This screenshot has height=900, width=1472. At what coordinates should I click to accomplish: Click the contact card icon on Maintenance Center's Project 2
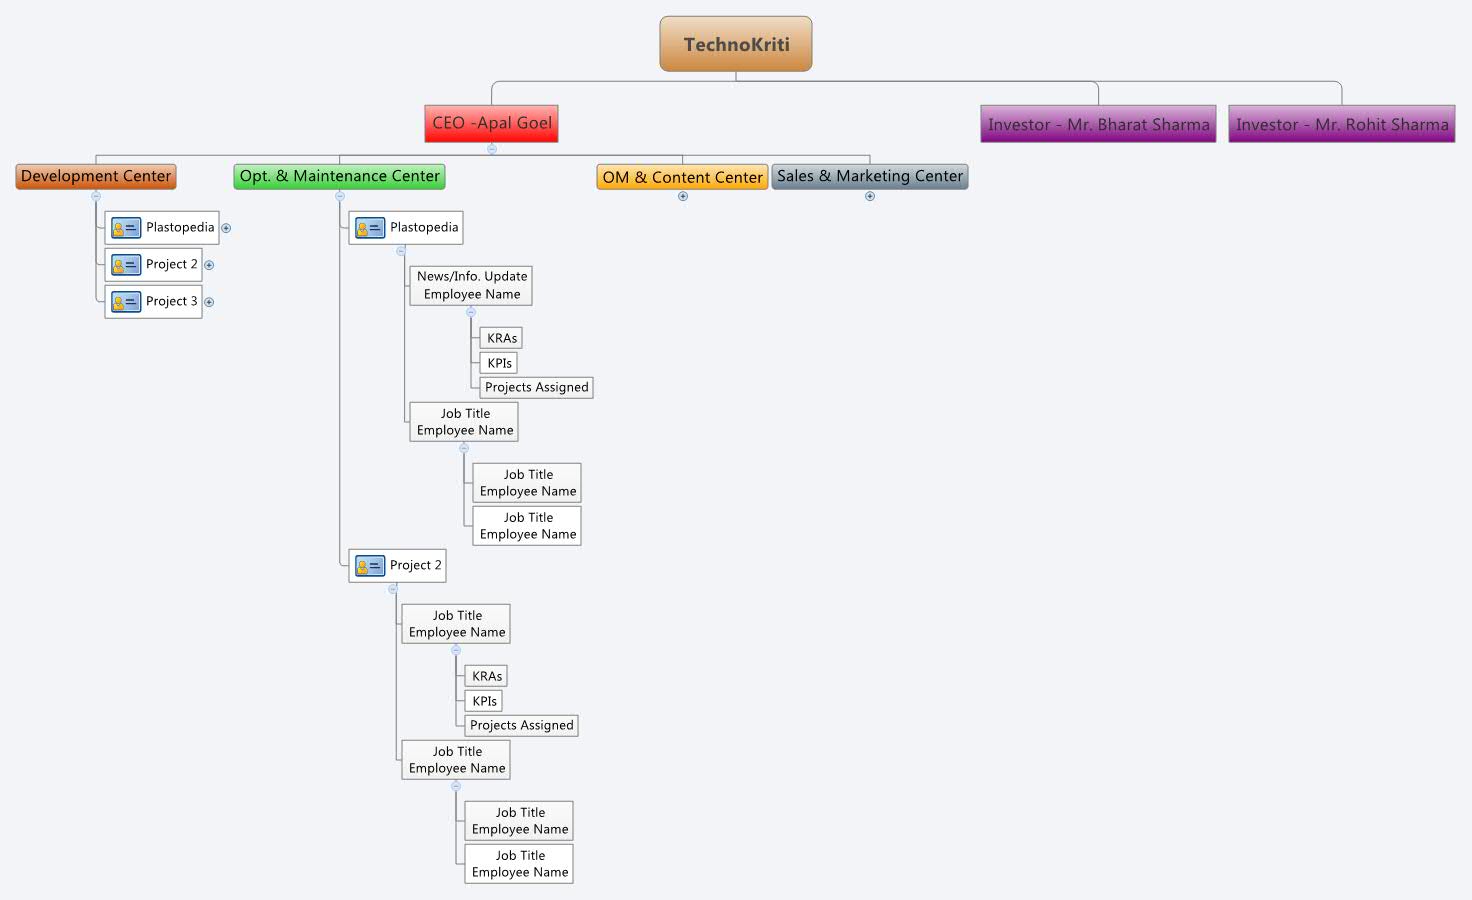pos(369,565)
